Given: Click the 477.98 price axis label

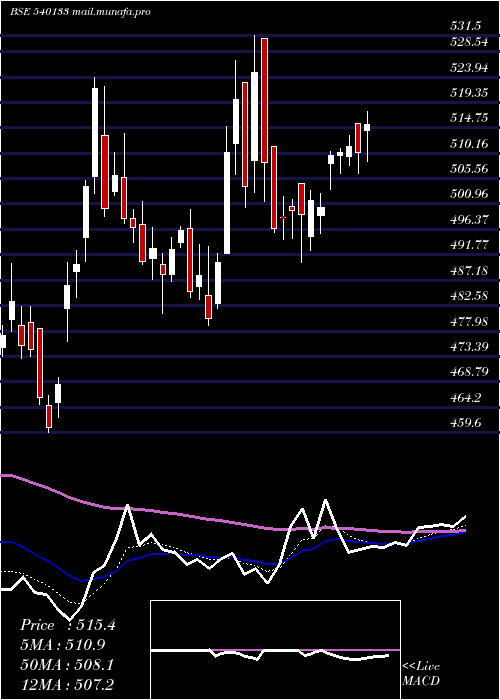Looking at the screenshot, I should coord(470,321).
